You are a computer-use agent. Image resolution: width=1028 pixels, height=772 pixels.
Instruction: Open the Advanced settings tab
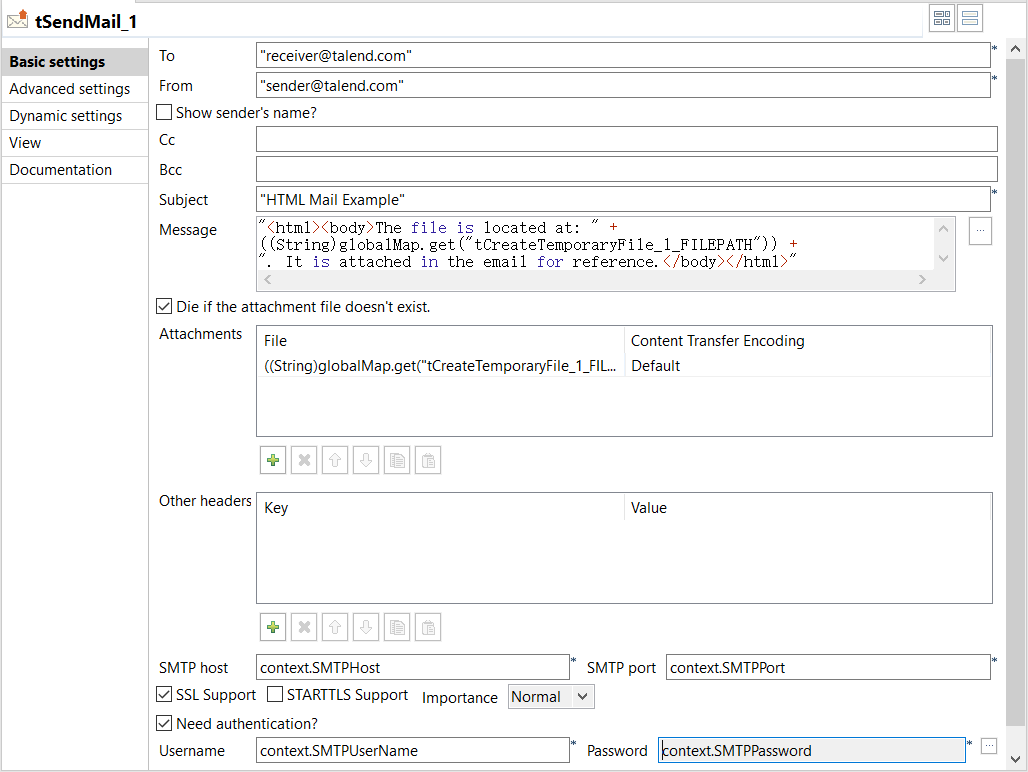click(70, 89)
